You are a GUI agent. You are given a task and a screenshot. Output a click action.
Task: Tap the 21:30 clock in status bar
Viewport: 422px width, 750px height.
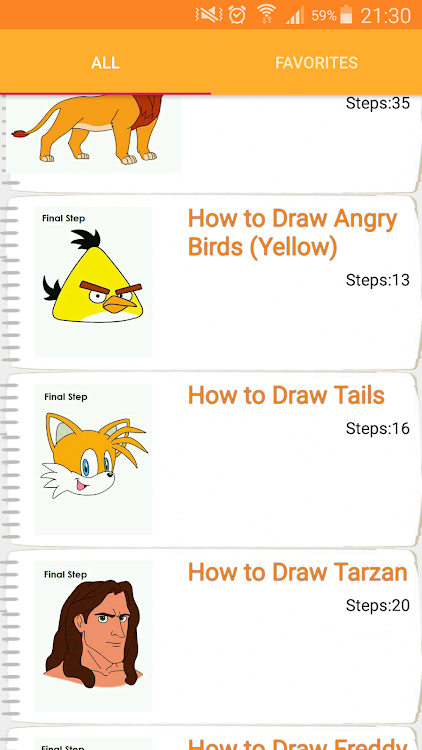coord(385,16)
